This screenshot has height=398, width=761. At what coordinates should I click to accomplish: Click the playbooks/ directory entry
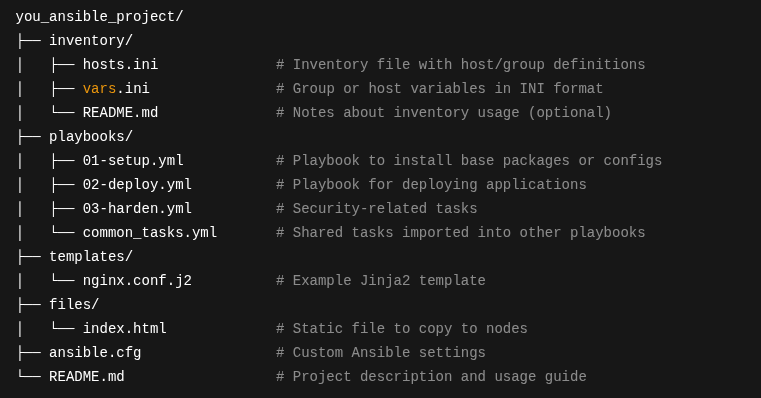[91, 136]
